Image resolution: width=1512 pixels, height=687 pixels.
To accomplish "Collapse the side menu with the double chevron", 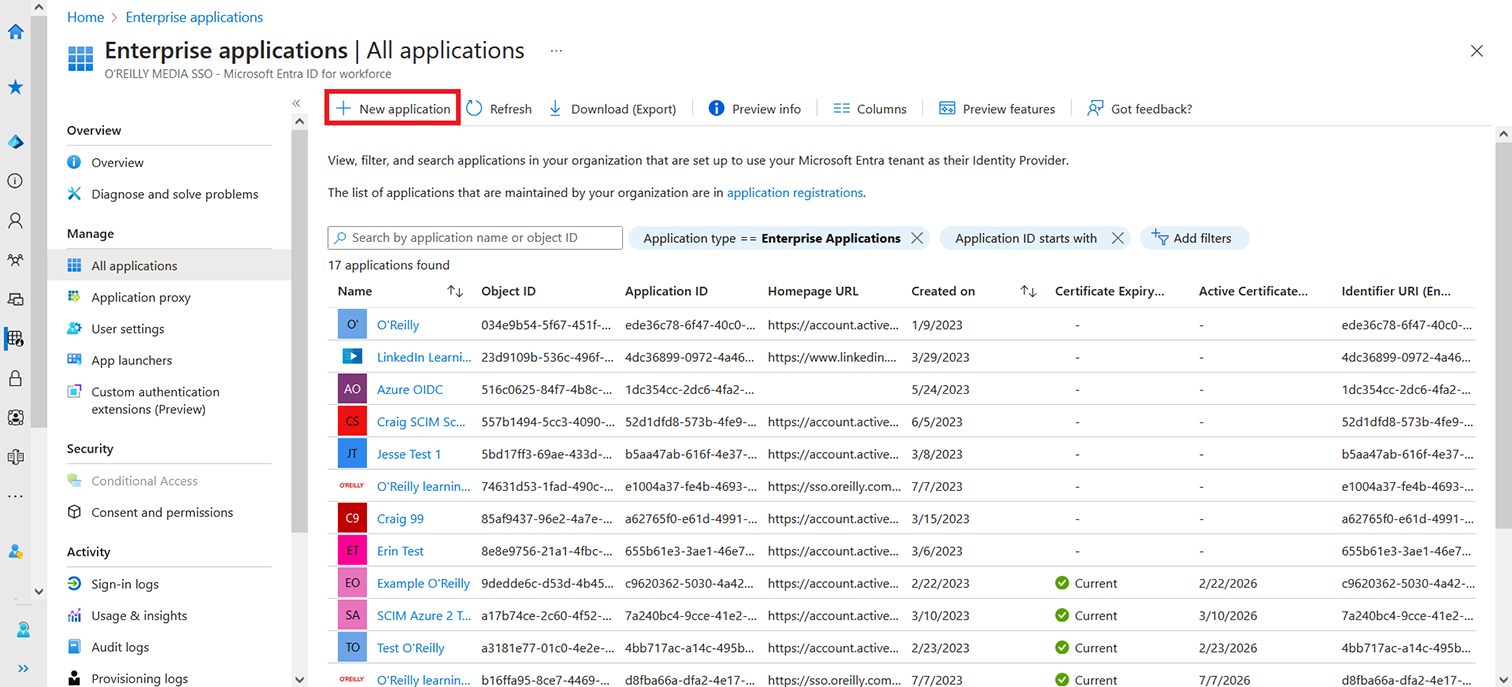I will pyautogui.click(x=296, y=103).
